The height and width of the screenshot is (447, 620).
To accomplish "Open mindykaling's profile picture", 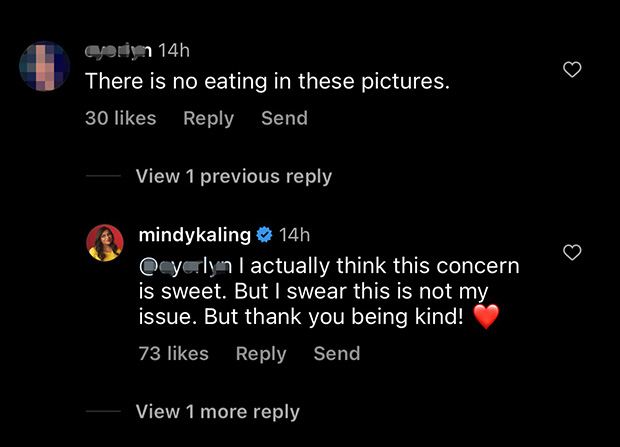I will coord(105,243).
